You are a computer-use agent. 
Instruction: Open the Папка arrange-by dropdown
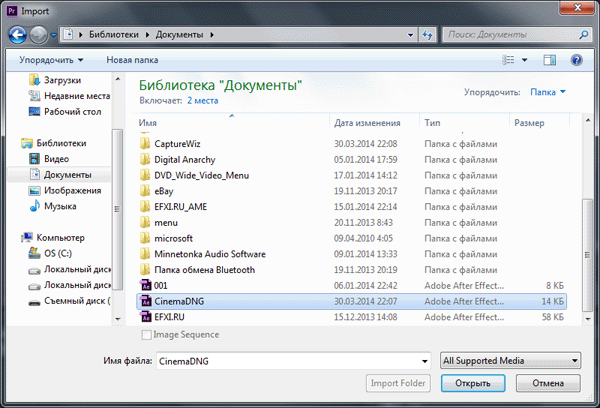[548, 92]
